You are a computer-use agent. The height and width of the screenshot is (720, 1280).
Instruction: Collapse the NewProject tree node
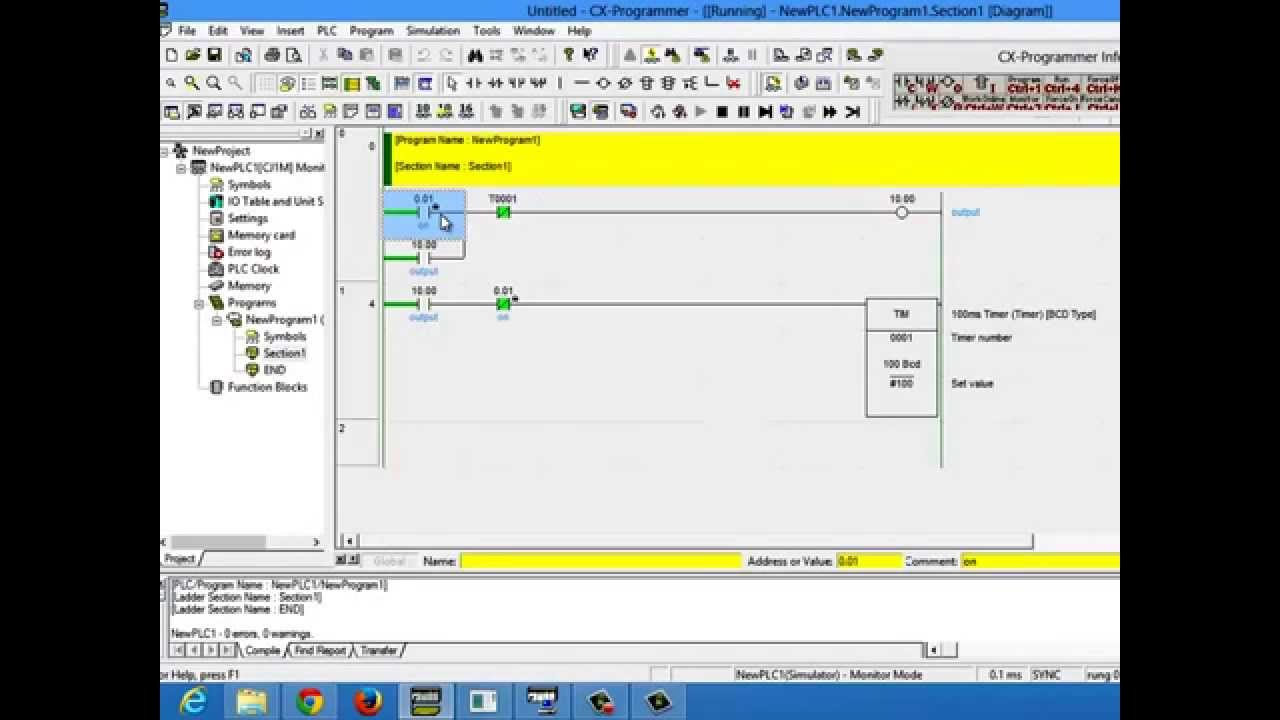166,151
